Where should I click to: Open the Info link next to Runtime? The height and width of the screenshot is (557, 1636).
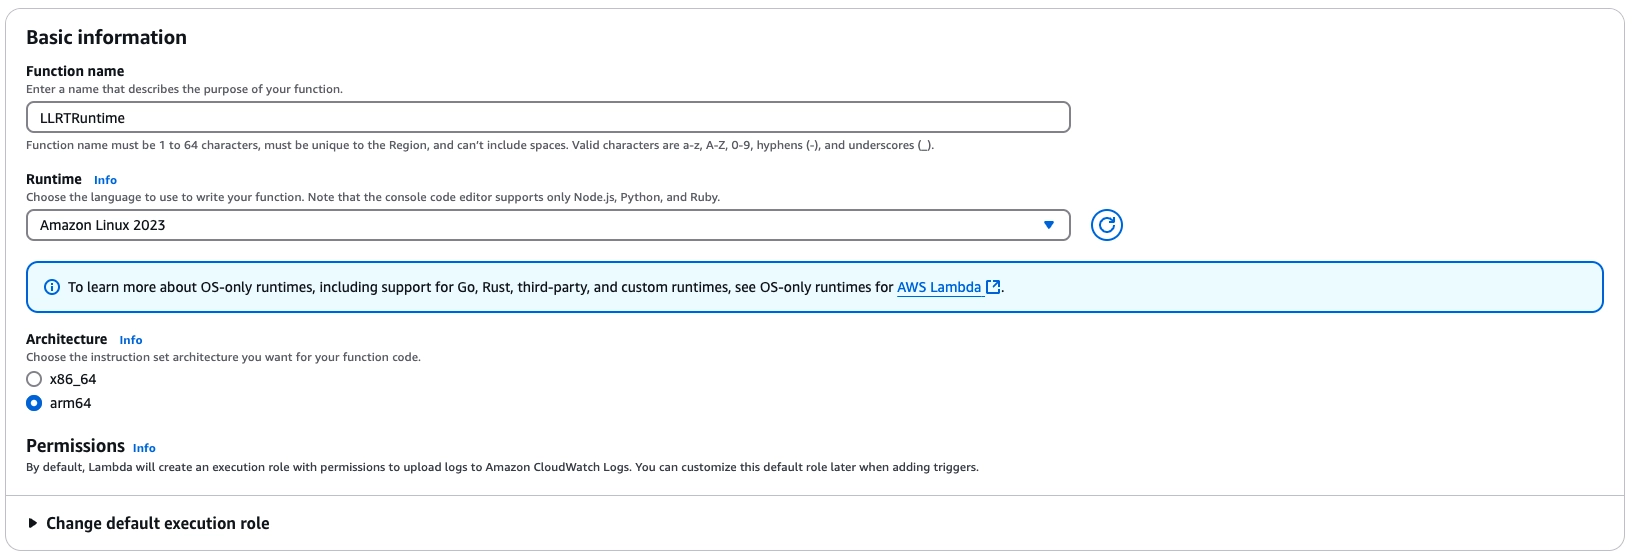[105, 180]
